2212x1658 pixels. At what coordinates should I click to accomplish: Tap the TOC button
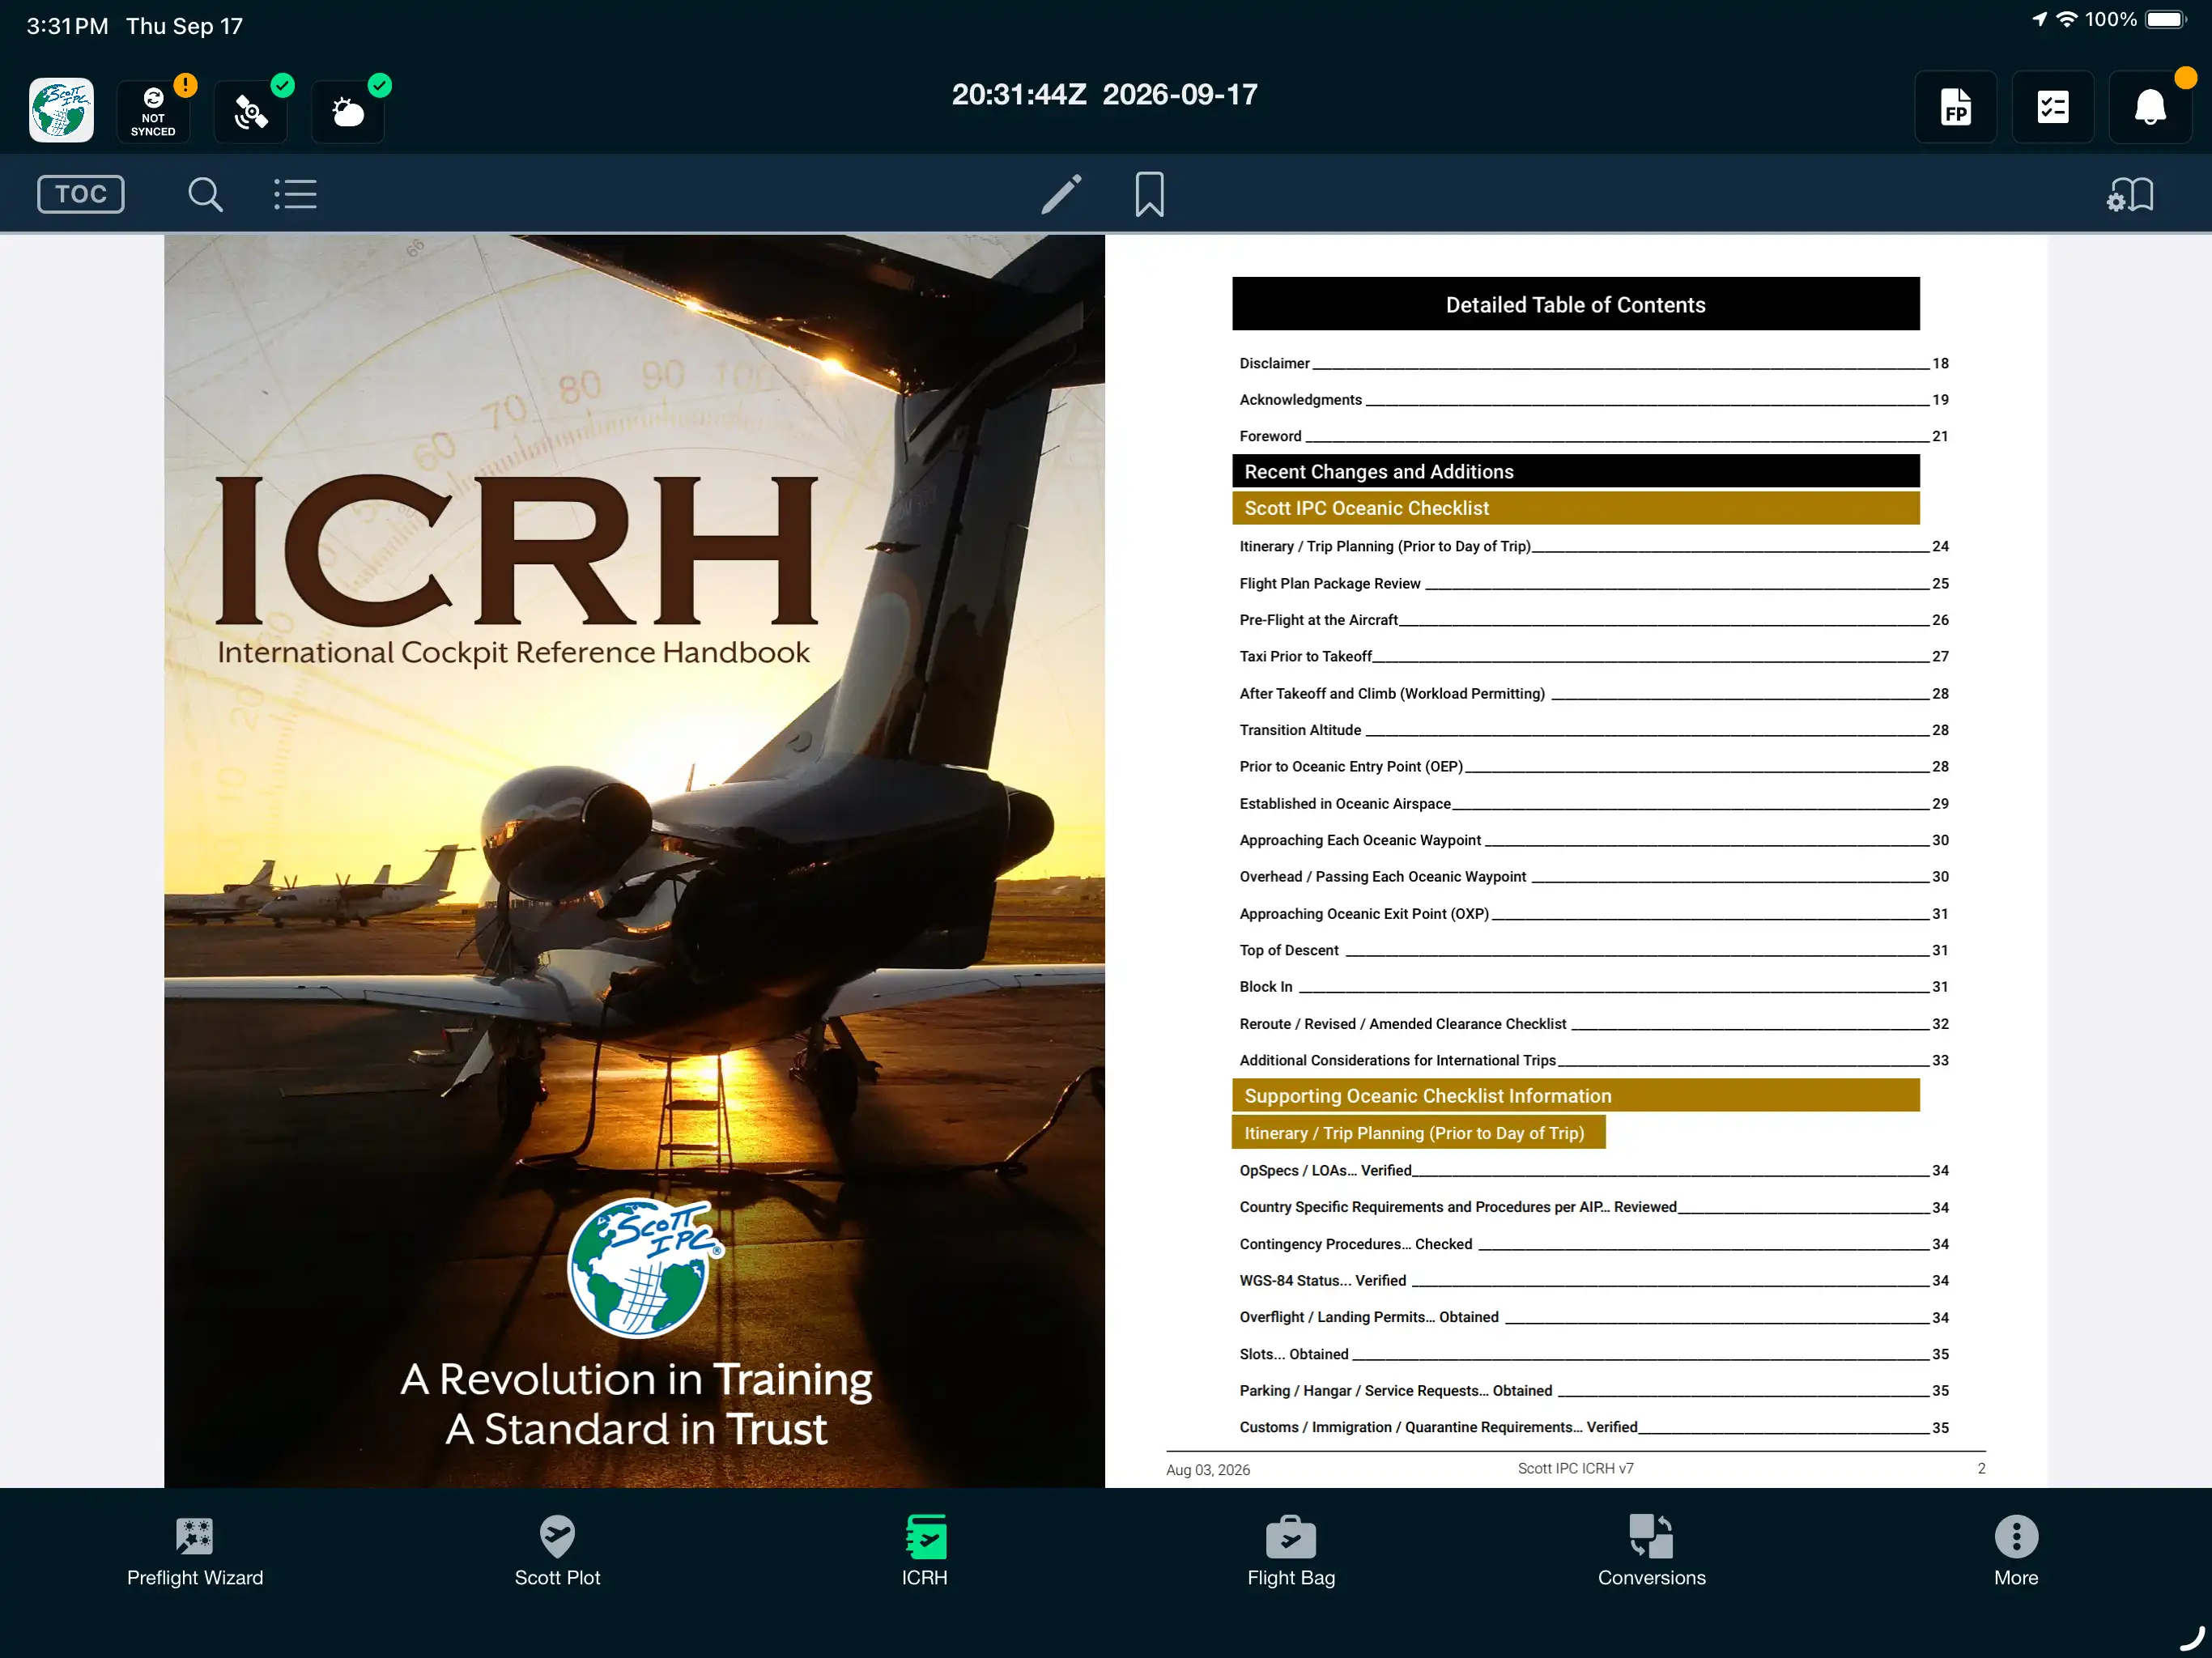81,194
